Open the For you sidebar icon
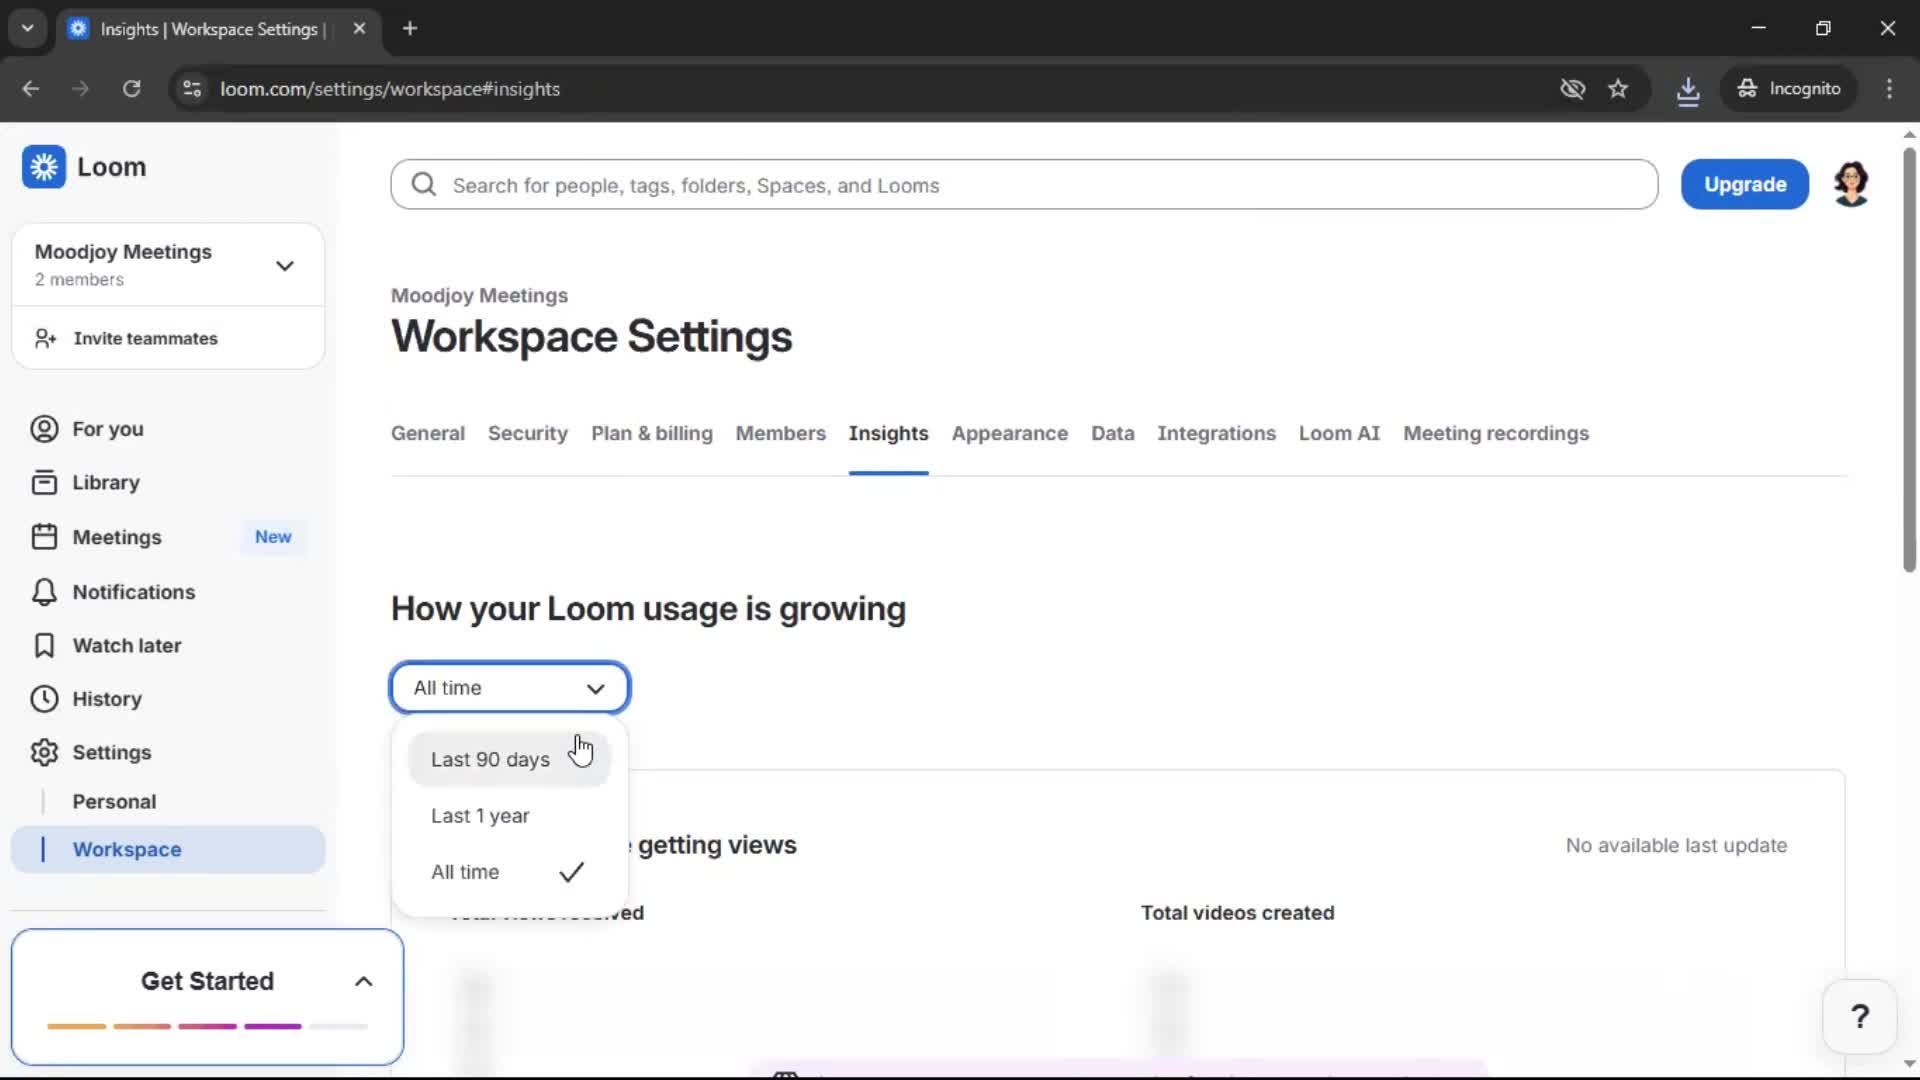 tap(42, 428)
